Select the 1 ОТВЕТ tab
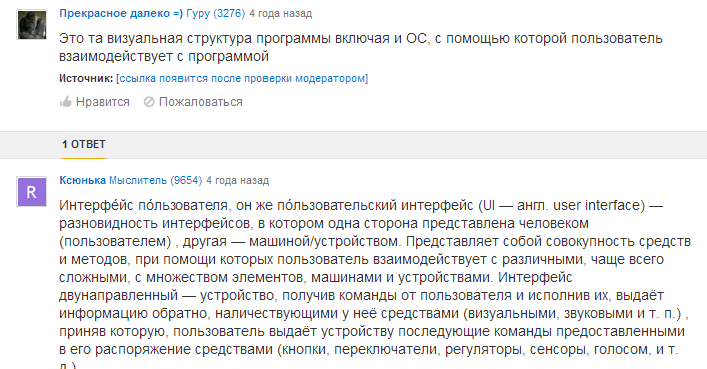Image resolution: width=707 pixels, height=369 pixels. coord(84,144)
